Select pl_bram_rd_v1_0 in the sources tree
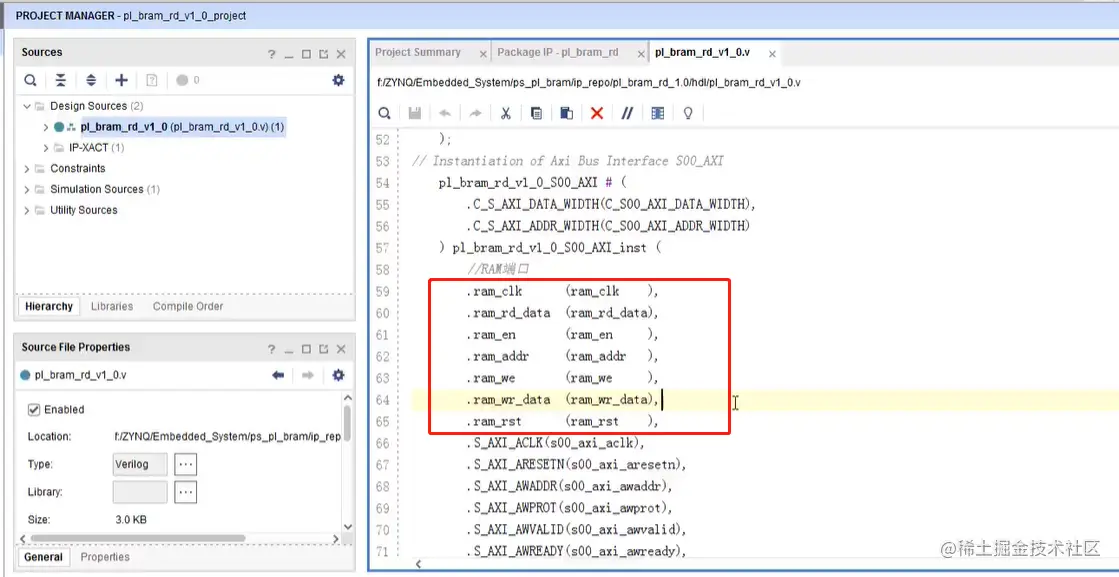The height and width of the screenshot is (577, 1119). [x=183, y=127]
